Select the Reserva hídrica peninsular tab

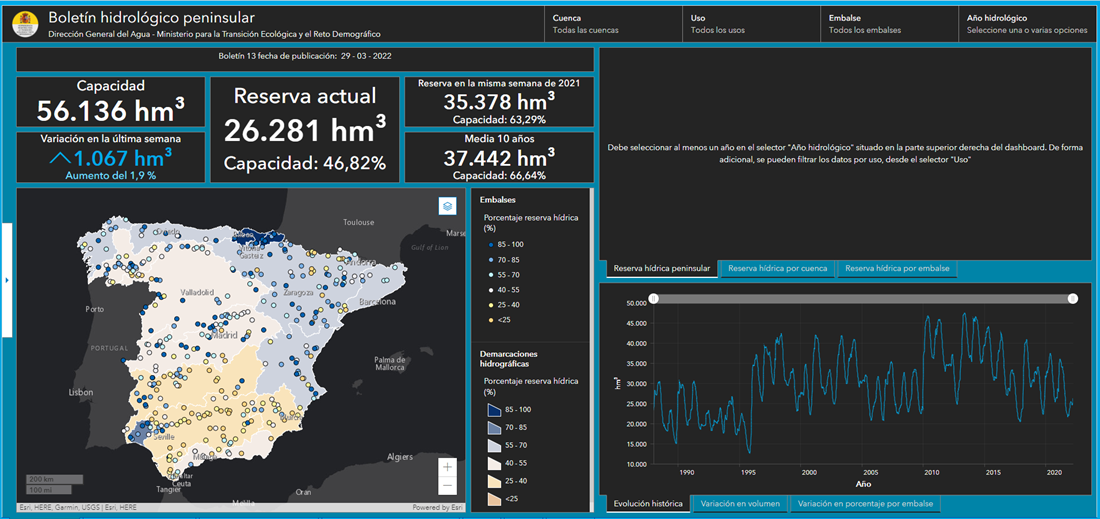point(661,268)
